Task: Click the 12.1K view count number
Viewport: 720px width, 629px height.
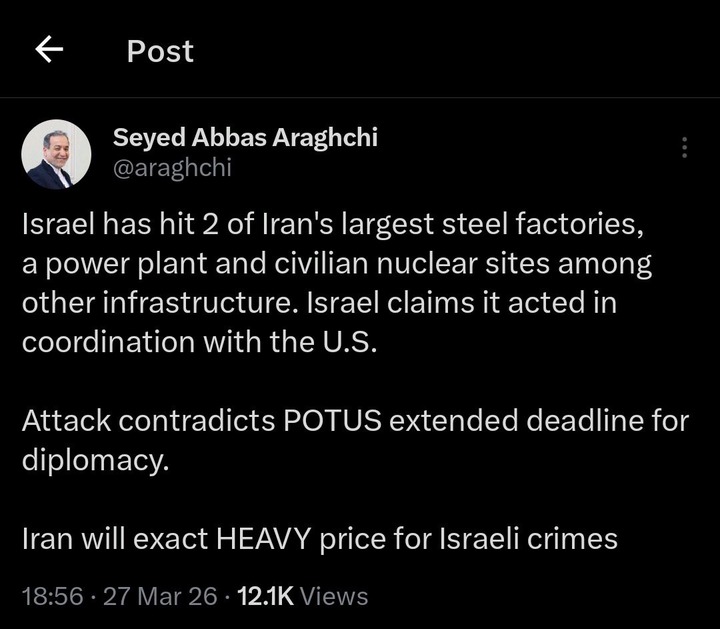Action: pyautogui.click(x=263, y=597)
